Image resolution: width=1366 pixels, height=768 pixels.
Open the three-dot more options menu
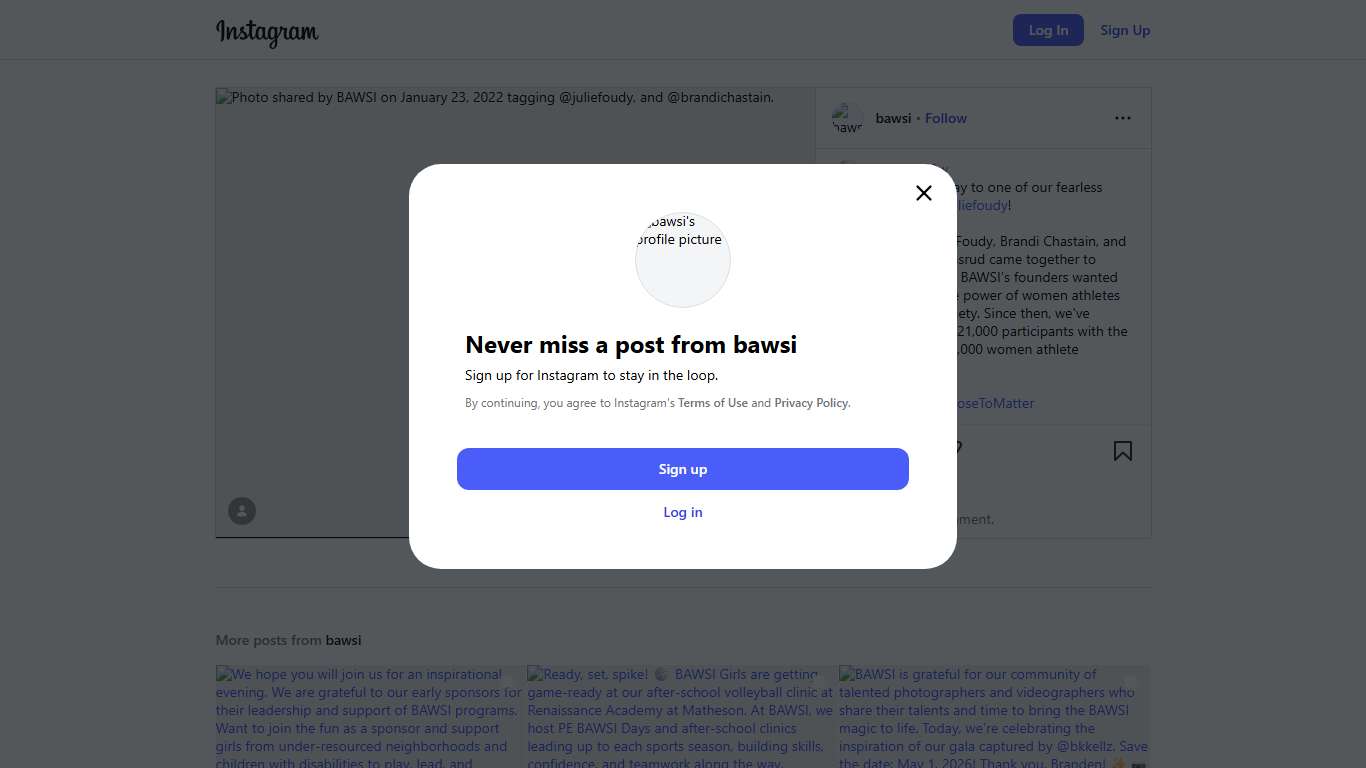pos(1123,118)
